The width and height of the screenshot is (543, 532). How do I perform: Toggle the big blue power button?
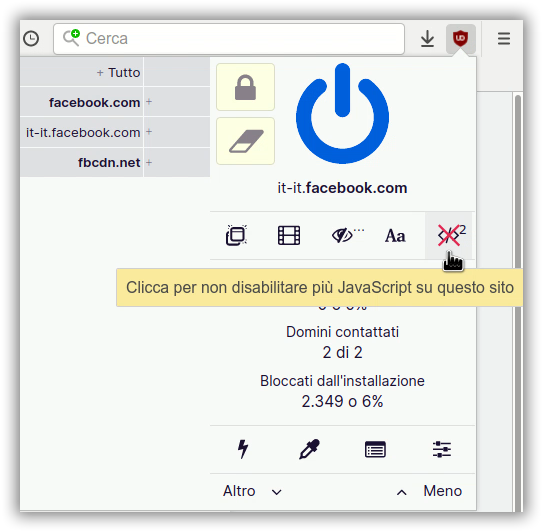pos(342,114)
